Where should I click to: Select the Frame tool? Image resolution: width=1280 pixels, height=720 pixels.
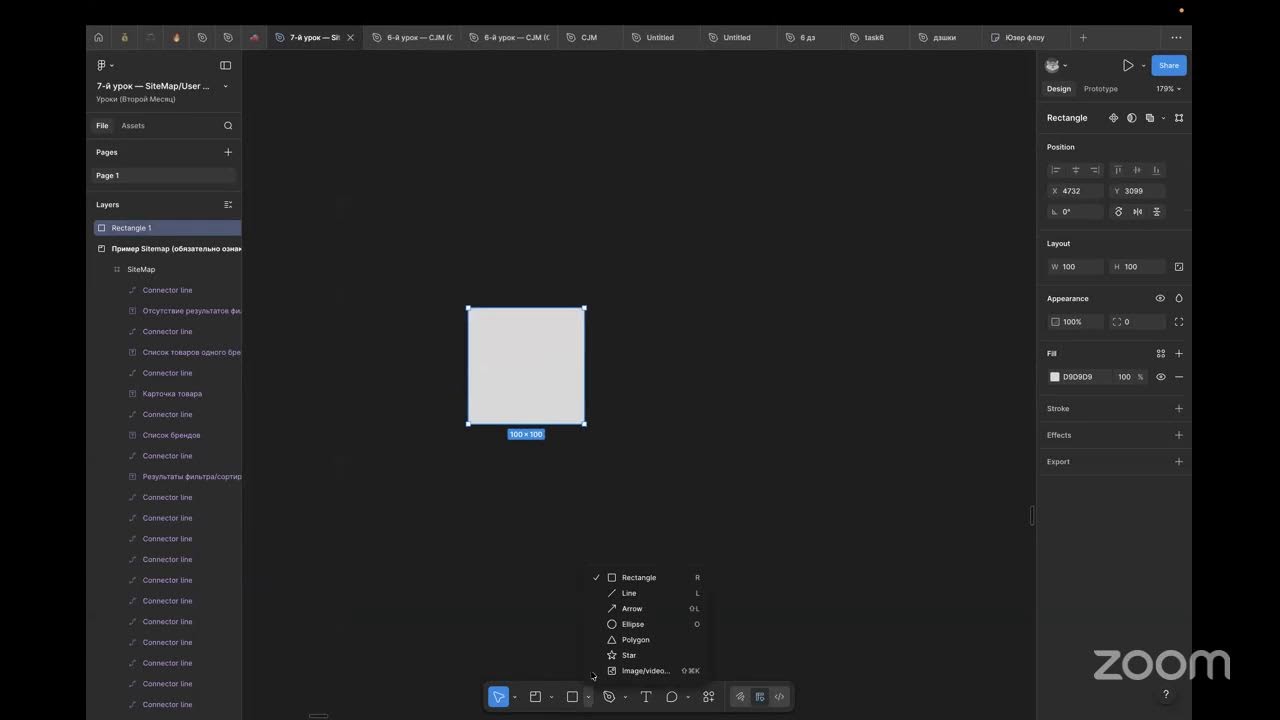click(535, 697)
